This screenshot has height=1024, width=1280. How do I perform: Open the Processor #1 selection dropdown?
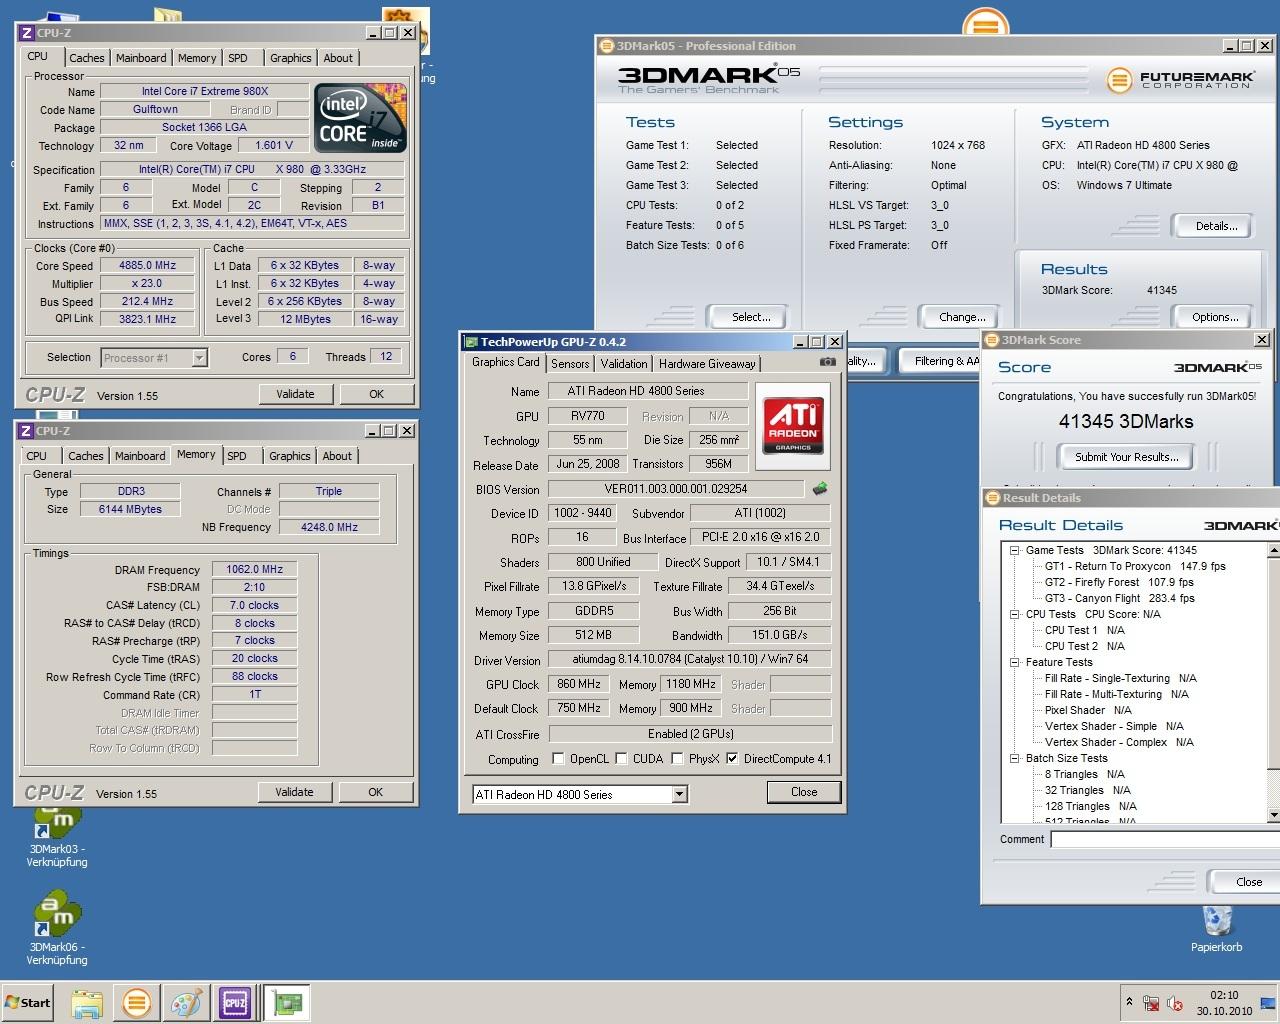point(199,358)
